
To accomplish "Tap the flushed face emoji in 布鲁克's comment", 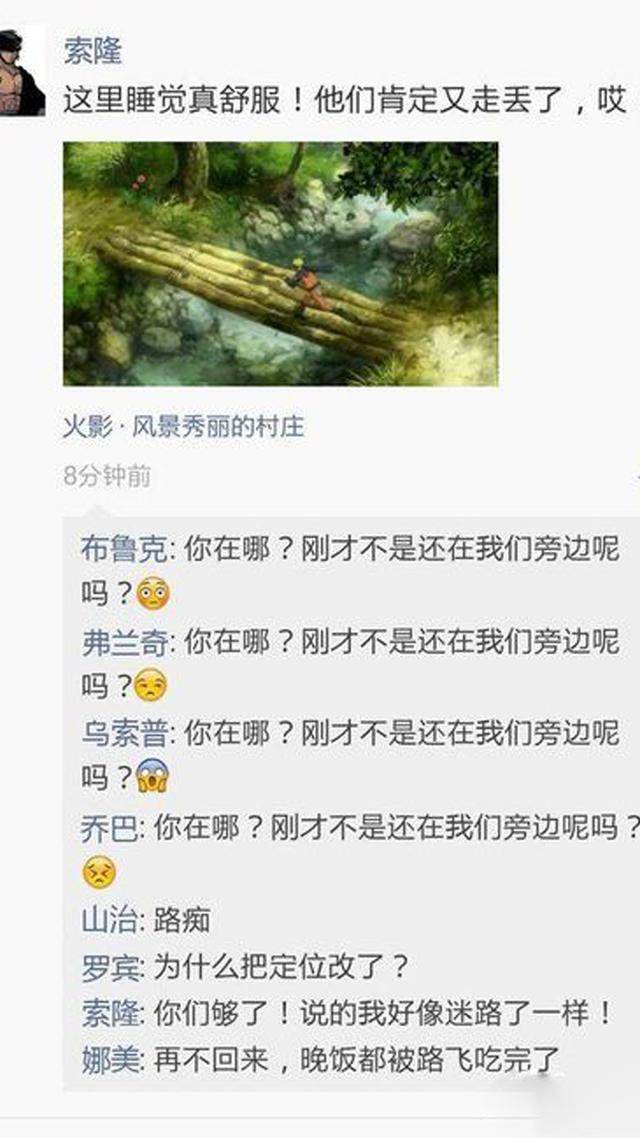I will 152,594.
